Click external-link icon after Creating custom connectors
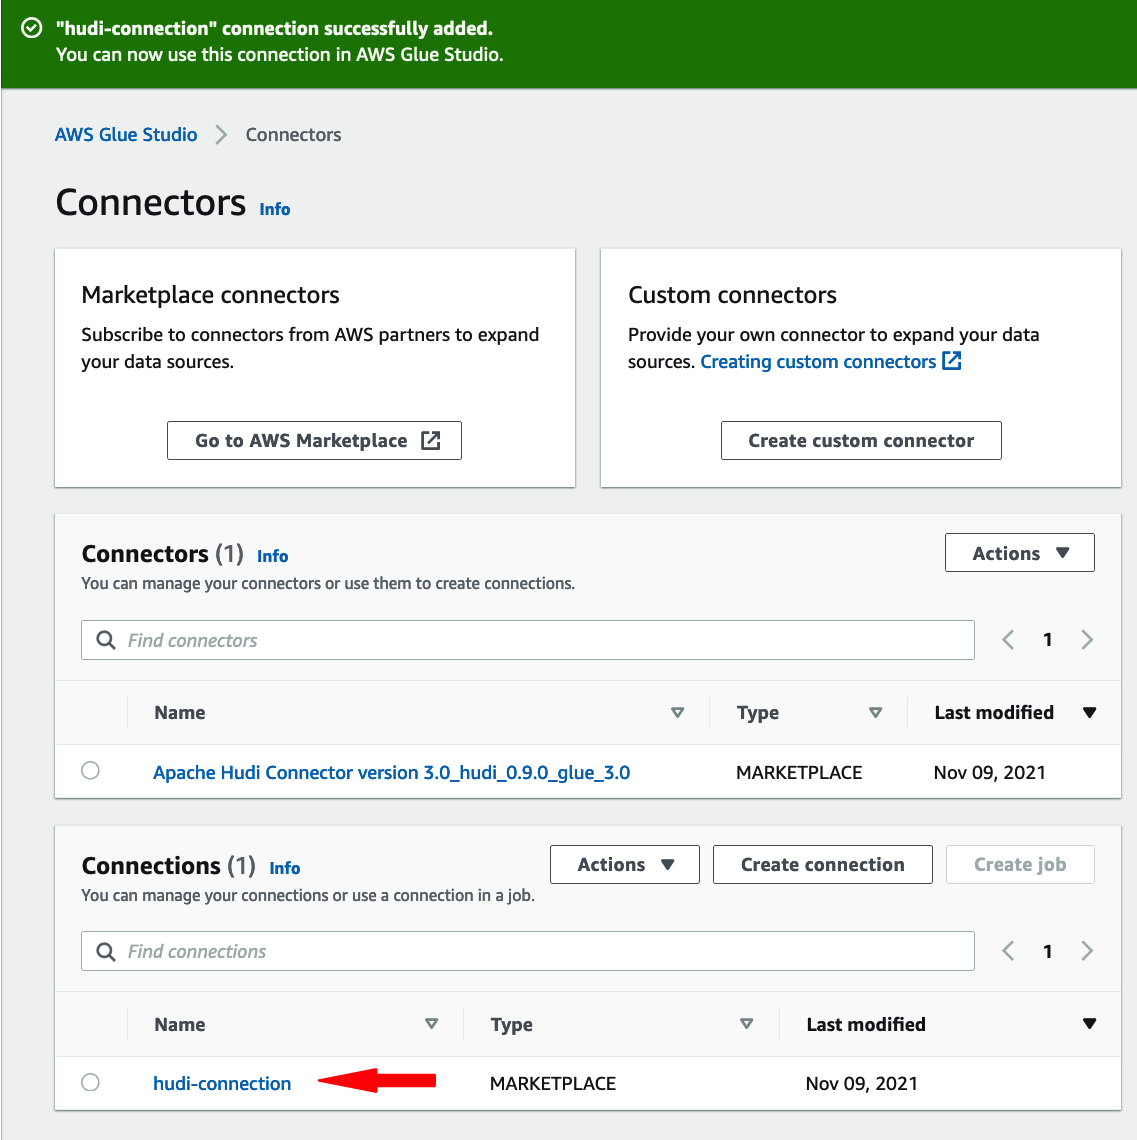Screen dimensions: 1137x1140 952,361
